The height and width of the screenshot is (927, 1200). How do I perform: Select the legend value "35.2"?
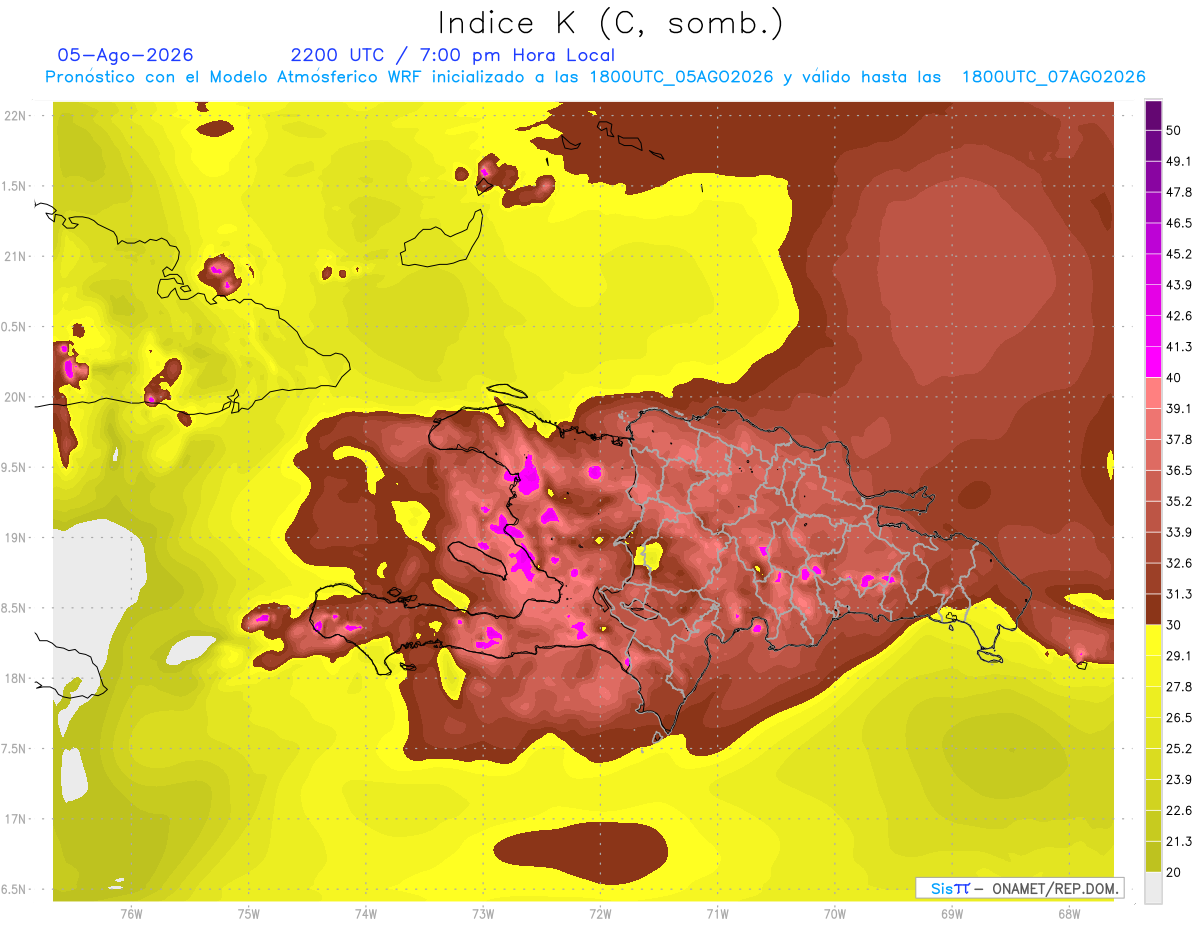(1179, 501)
